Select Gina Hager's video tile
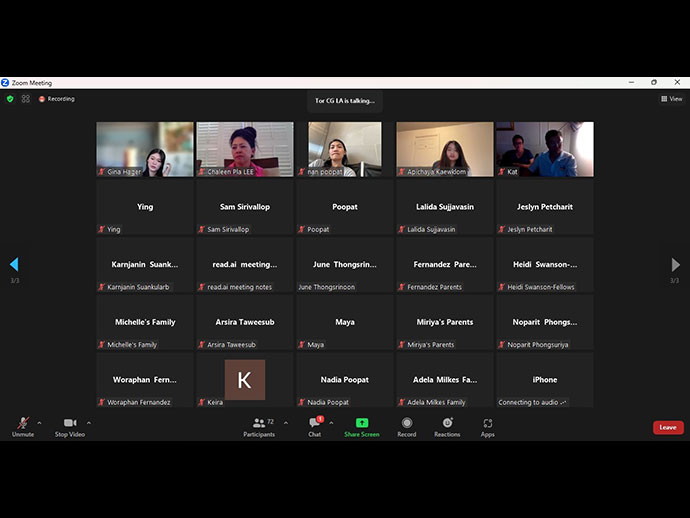This screenshot has height=518, width=690. 145,149
